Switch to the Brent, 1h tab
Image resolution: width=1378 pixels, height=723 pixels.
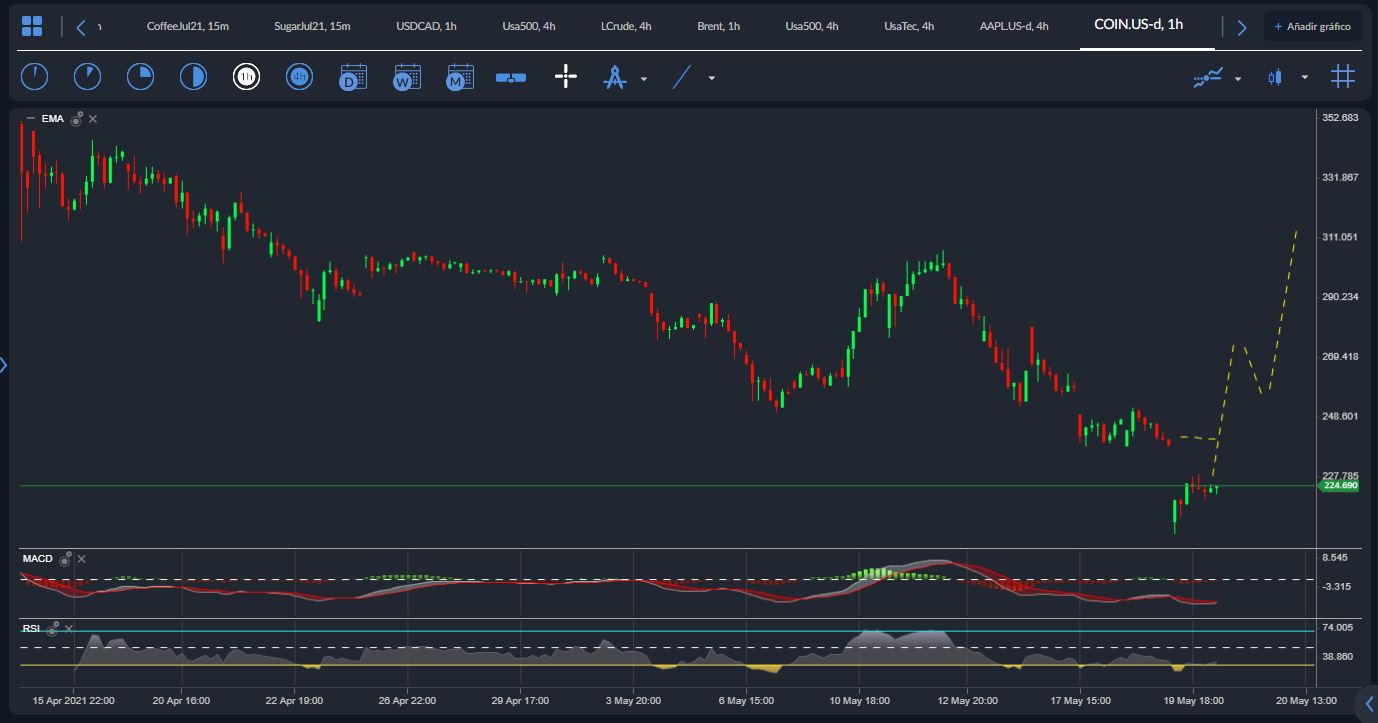point(718,26)
